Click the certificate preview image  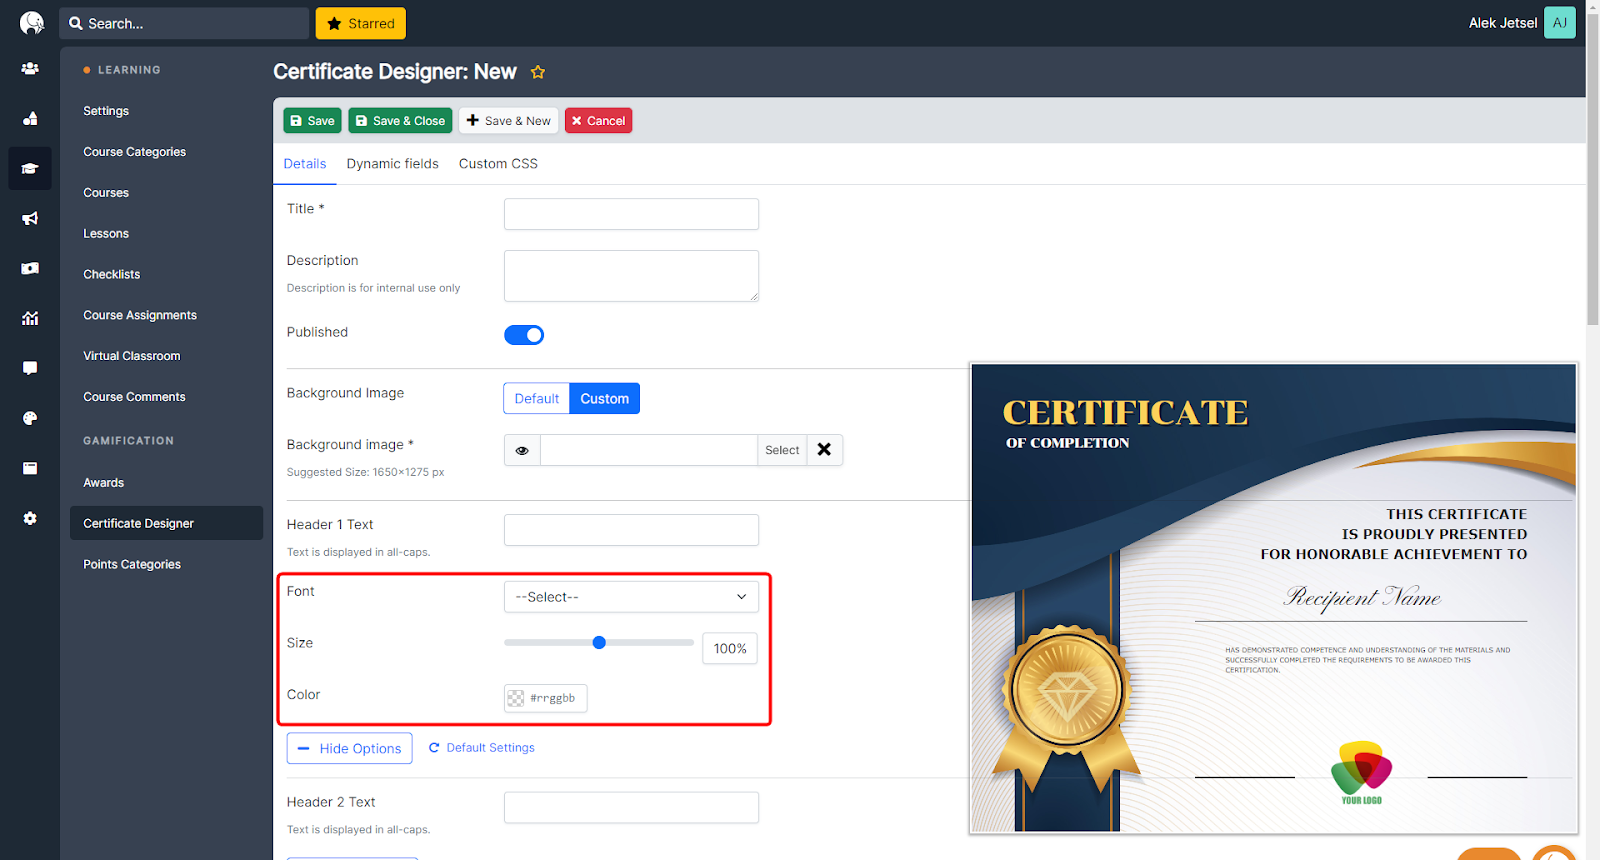tap(1274, 598)
